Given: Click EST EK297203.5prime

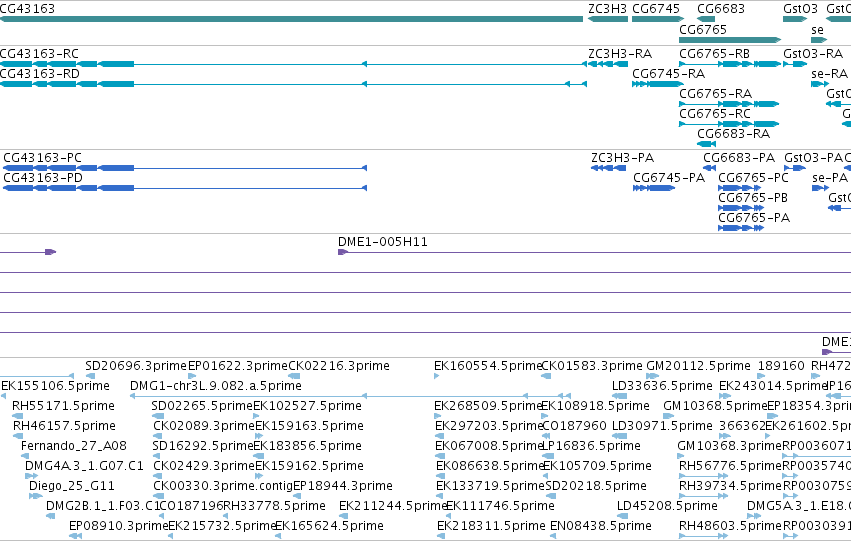Looking at the screenshot, I should pos(440,436).
